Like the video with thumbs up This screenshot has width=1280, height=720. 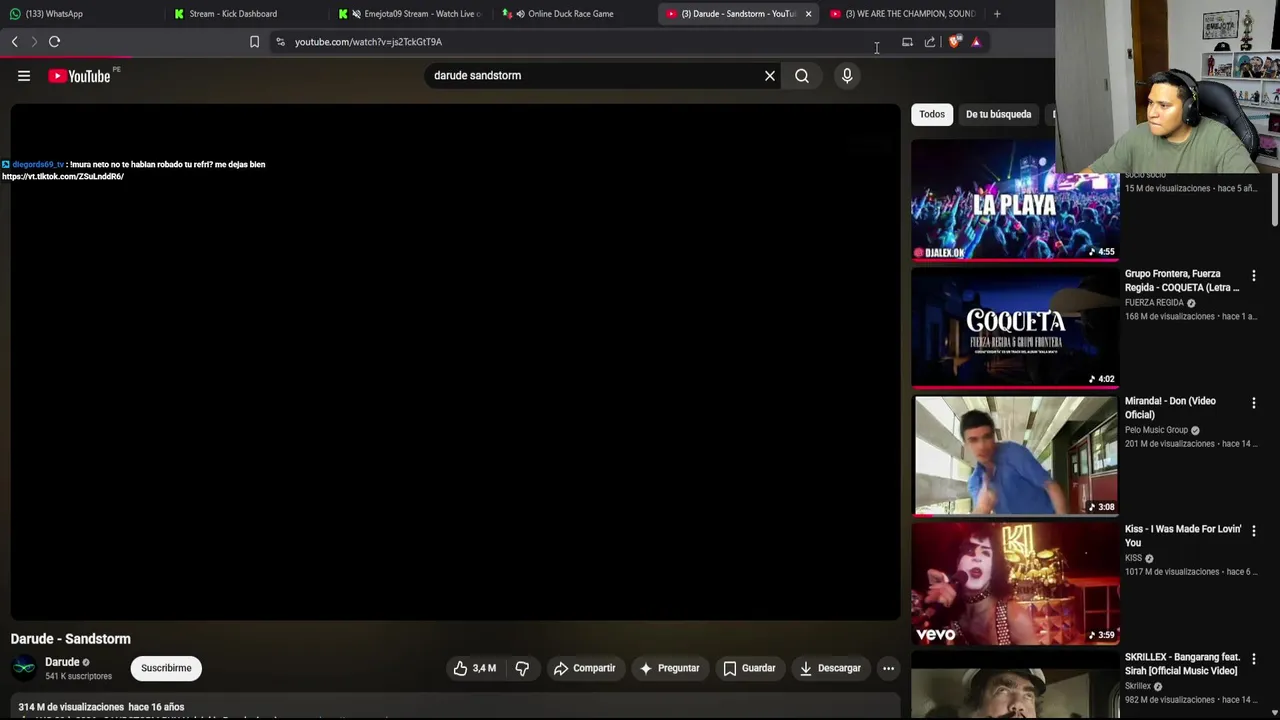pyautogui.click(x=474, y=668)
